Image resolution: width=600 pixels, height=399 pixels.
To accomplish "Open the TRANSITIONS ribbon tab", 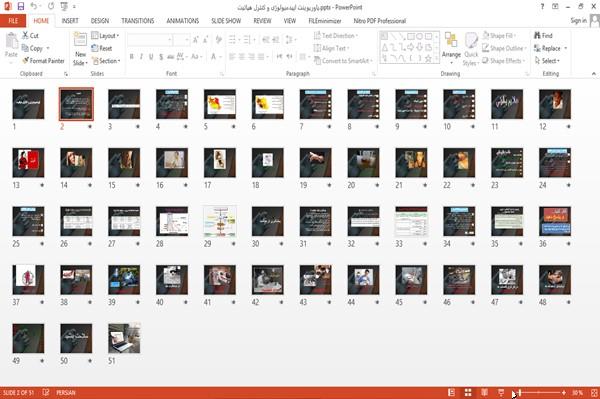I will pyautogui.click(x=138, y=21).
